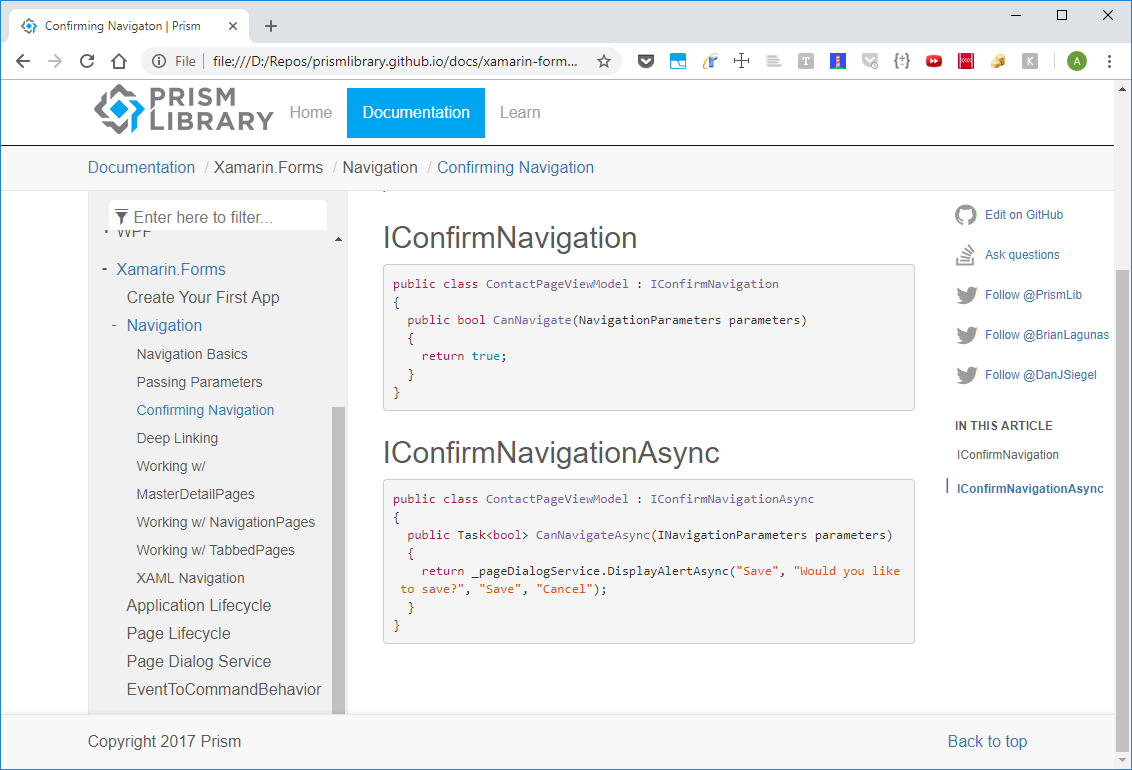This screenshot has height=770, width=1132.
Task: Click Twitter bird beside Follow @DanJSiegel
Action: tap(967, 375)
